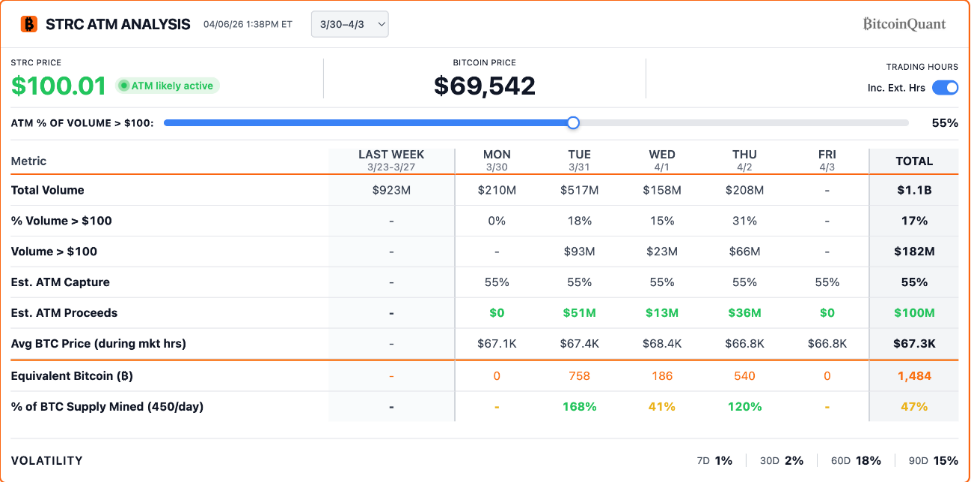971x482 pixels.
Task: Click the $100.01 STRC price
Action: 58,85
